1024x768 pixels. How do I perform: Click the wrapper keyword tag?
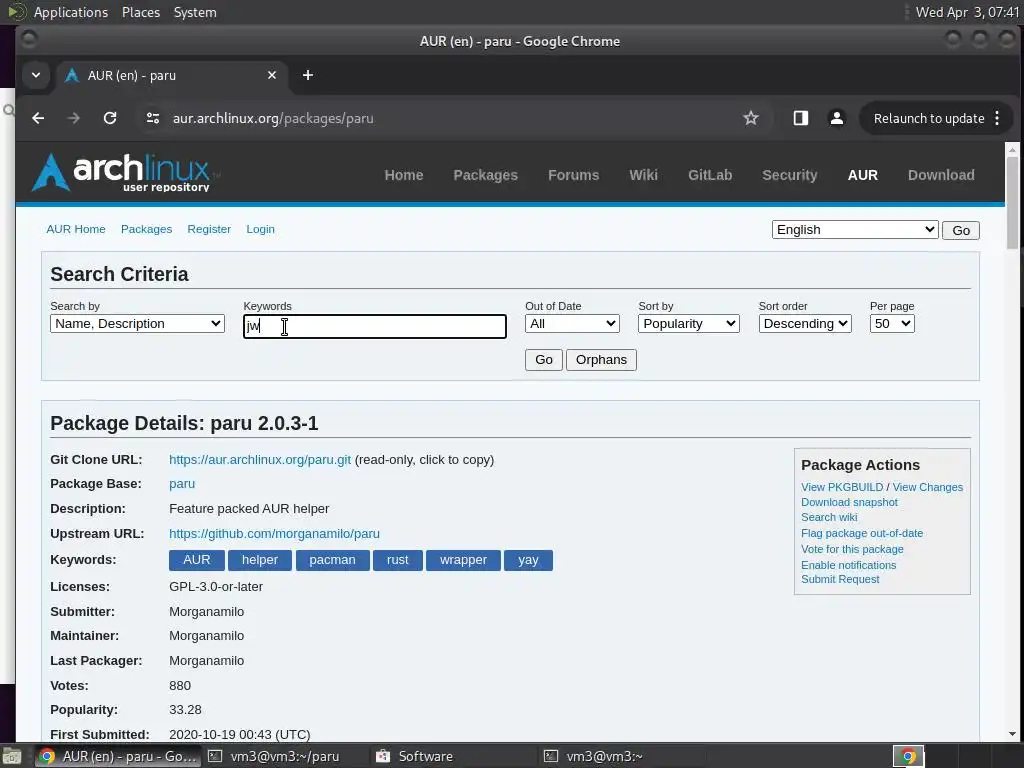(x=463, y=560)
